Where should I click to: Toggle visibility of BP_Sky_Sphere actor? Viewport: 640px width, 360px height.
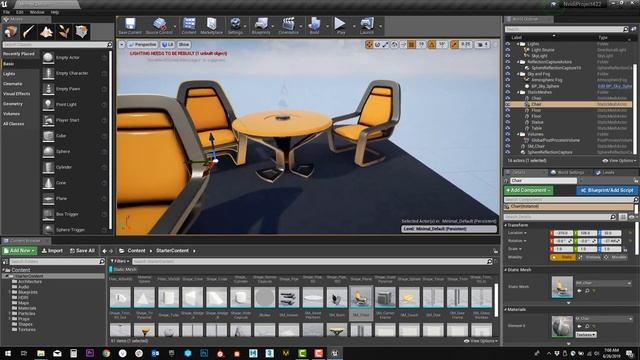(508, 86)
